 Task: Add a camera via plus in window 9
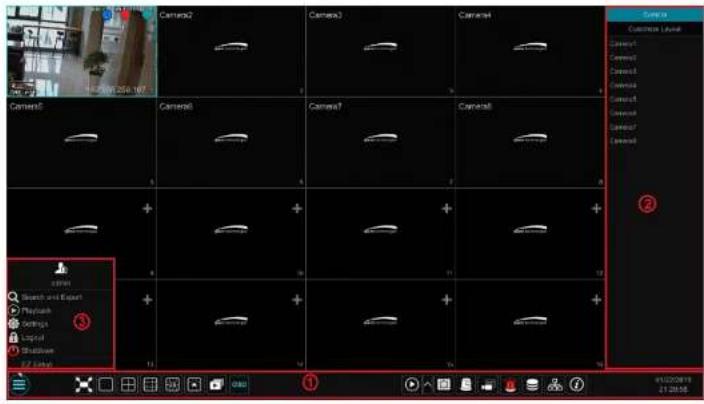click(x=147, y=208)
